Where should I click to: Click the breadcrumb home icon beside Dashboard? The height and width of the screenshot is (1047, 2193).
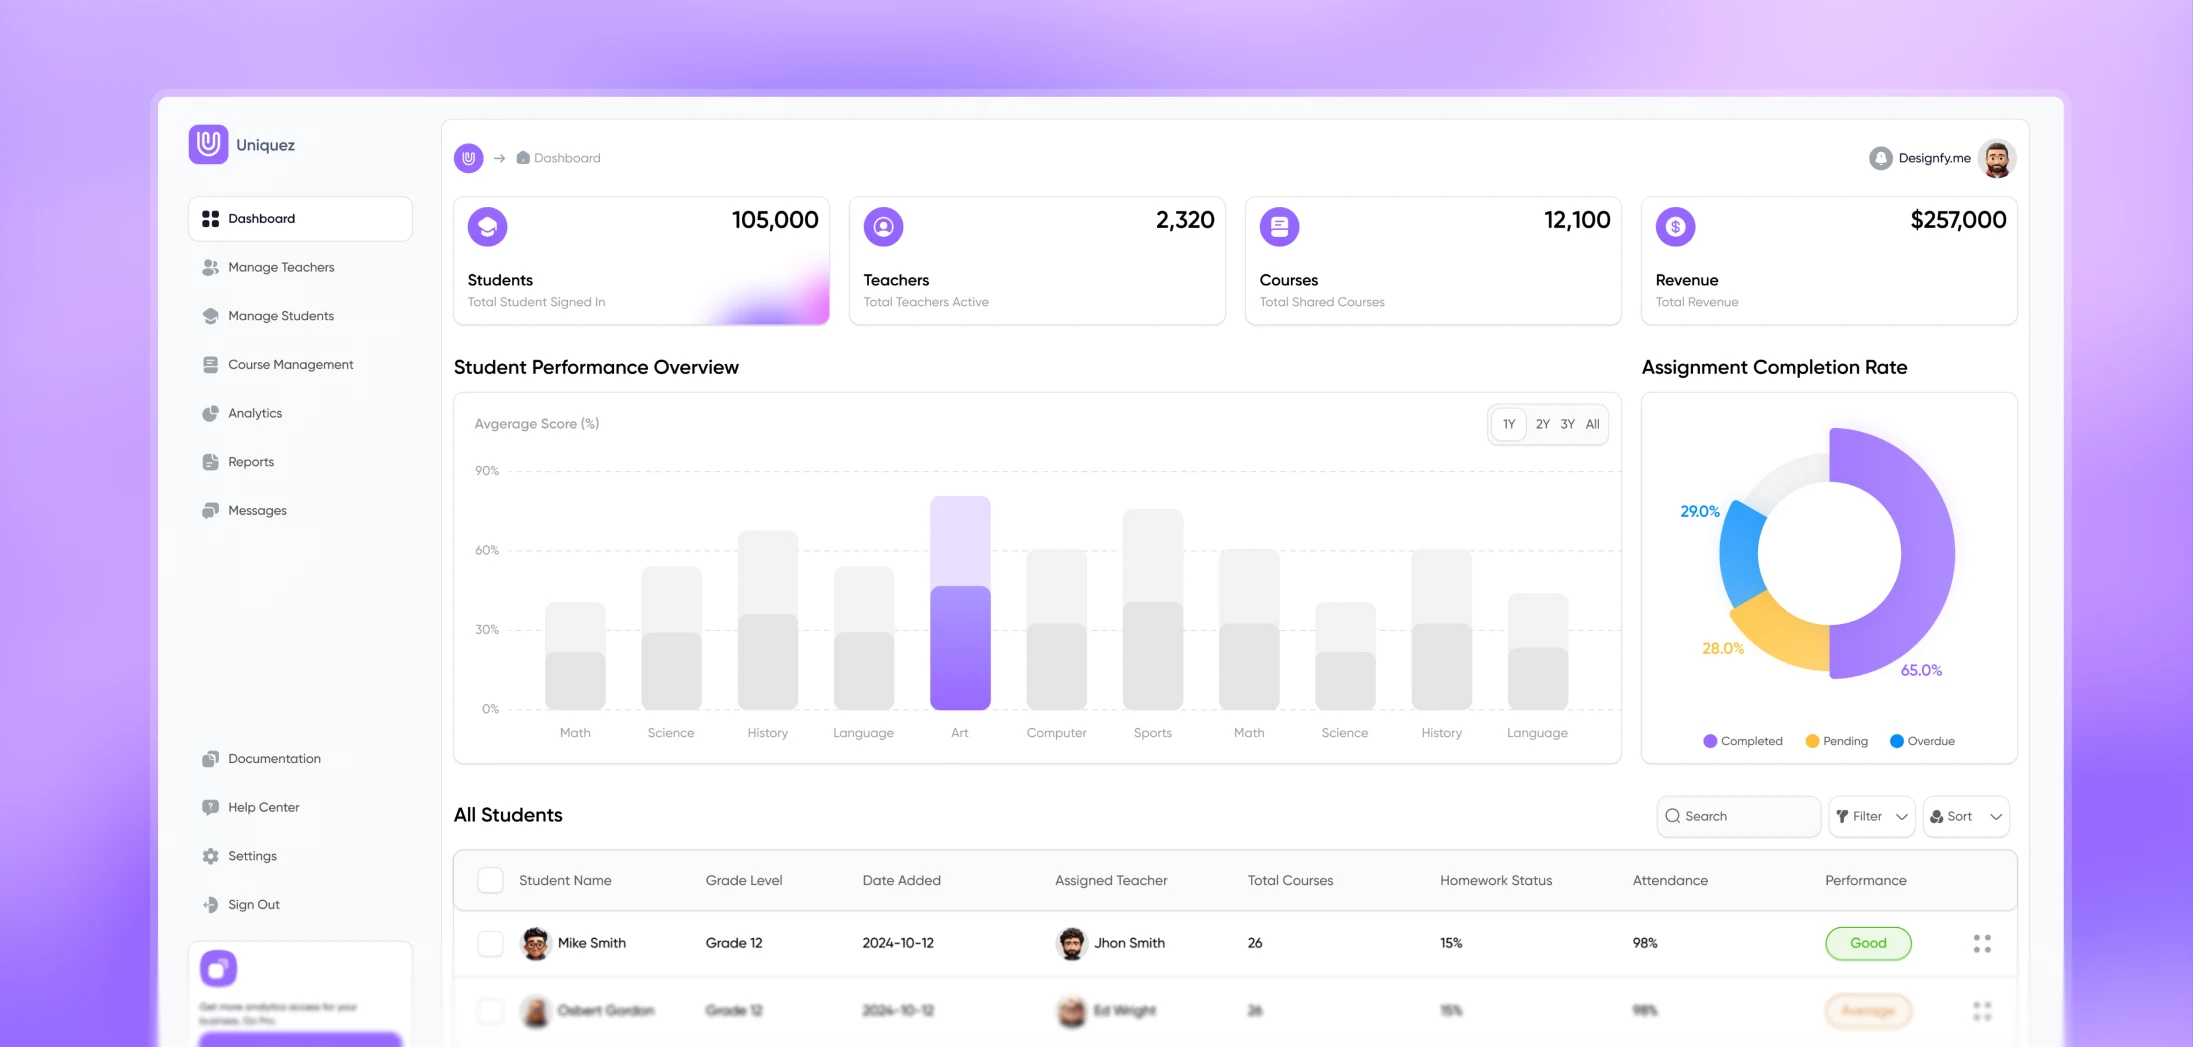(x=523, y=158)
